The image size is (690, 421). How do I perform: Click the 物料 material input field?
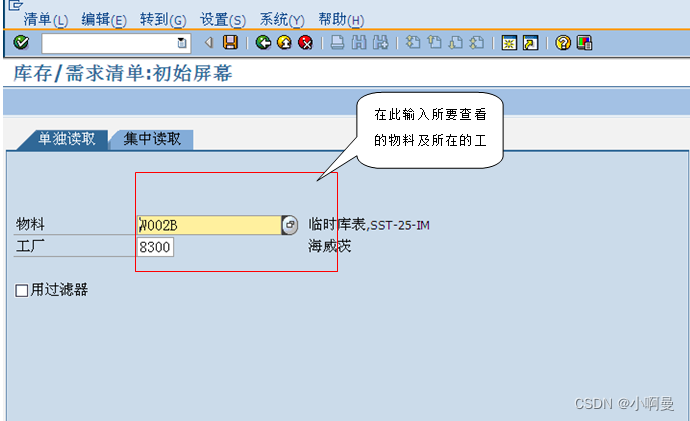point(209,225)
